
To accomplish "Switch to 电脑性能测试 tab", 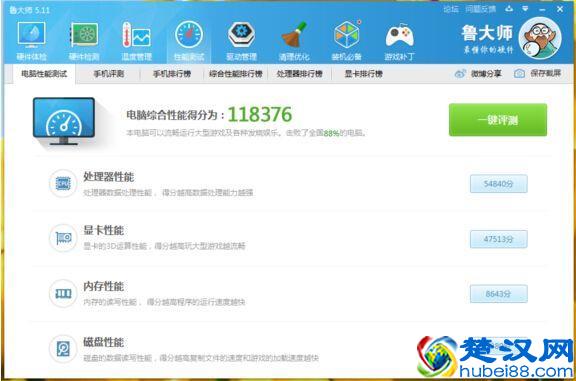I will 44,74.
